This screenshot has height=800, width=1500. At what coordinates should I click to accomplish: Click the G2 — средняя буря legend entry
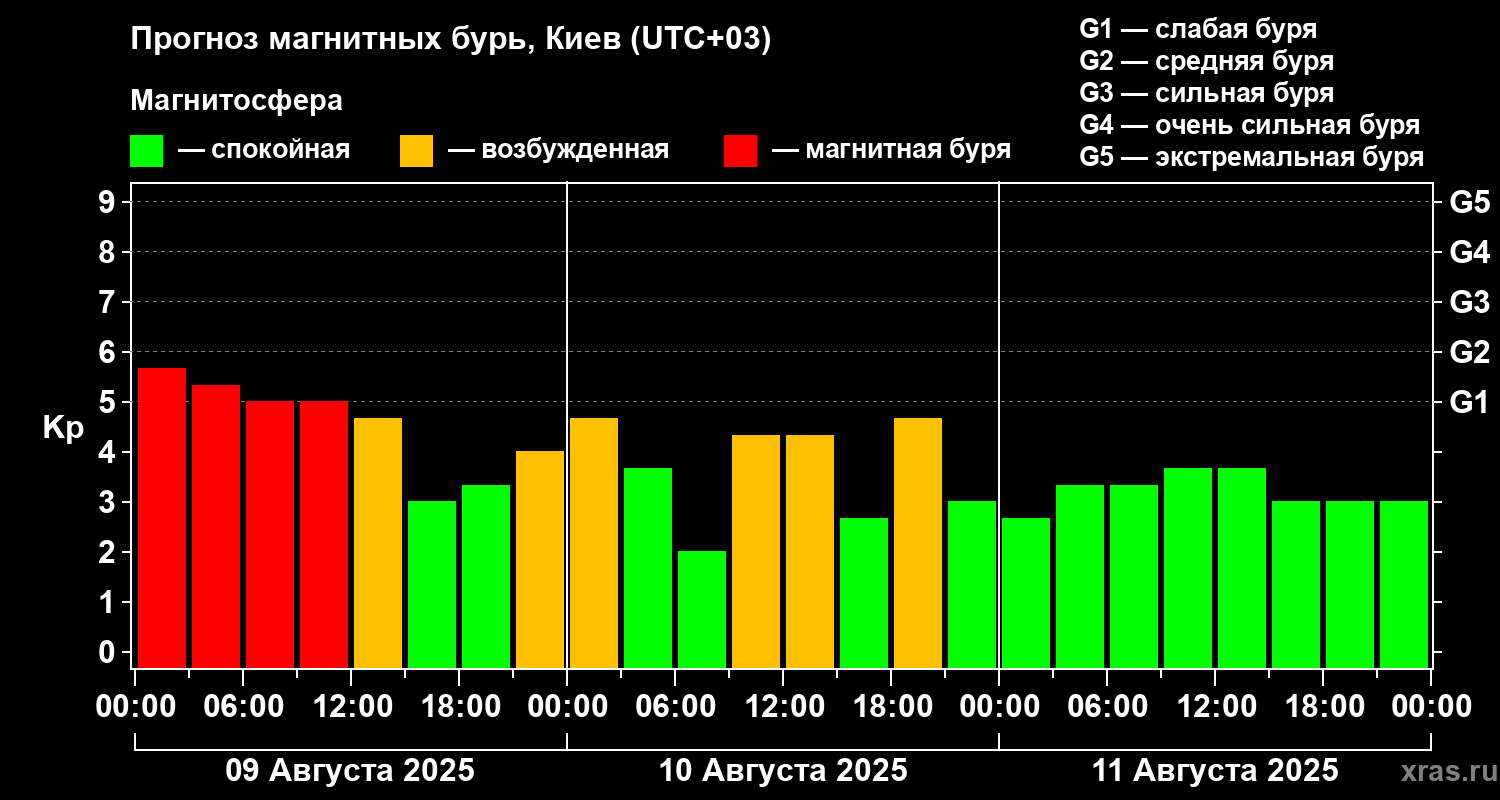1206,61
